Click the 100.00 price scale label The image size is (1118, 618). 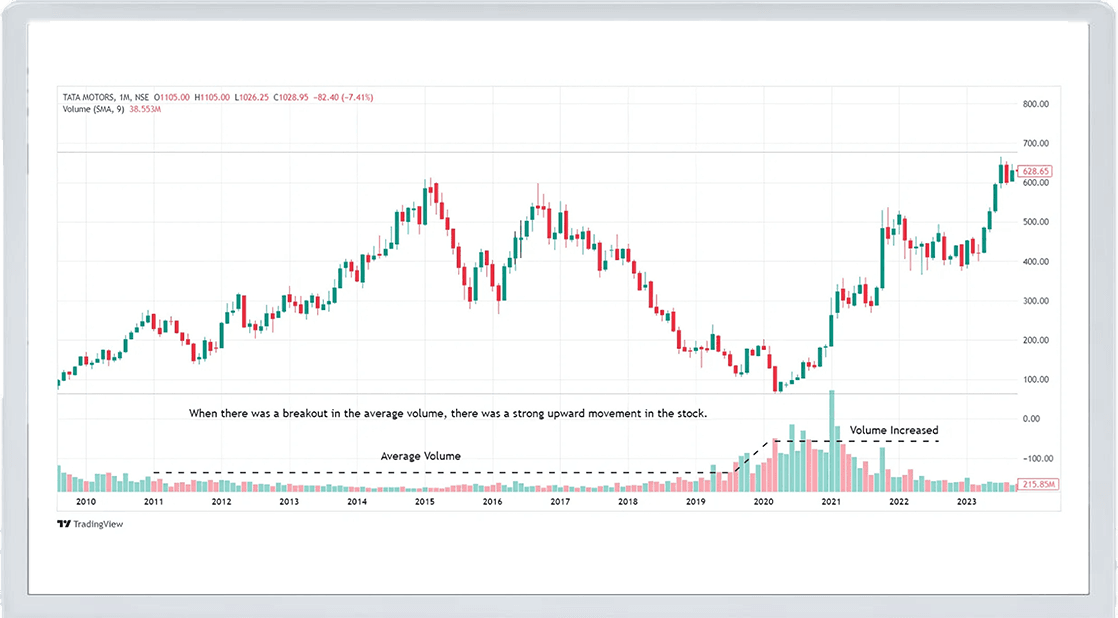[1035, 380]
